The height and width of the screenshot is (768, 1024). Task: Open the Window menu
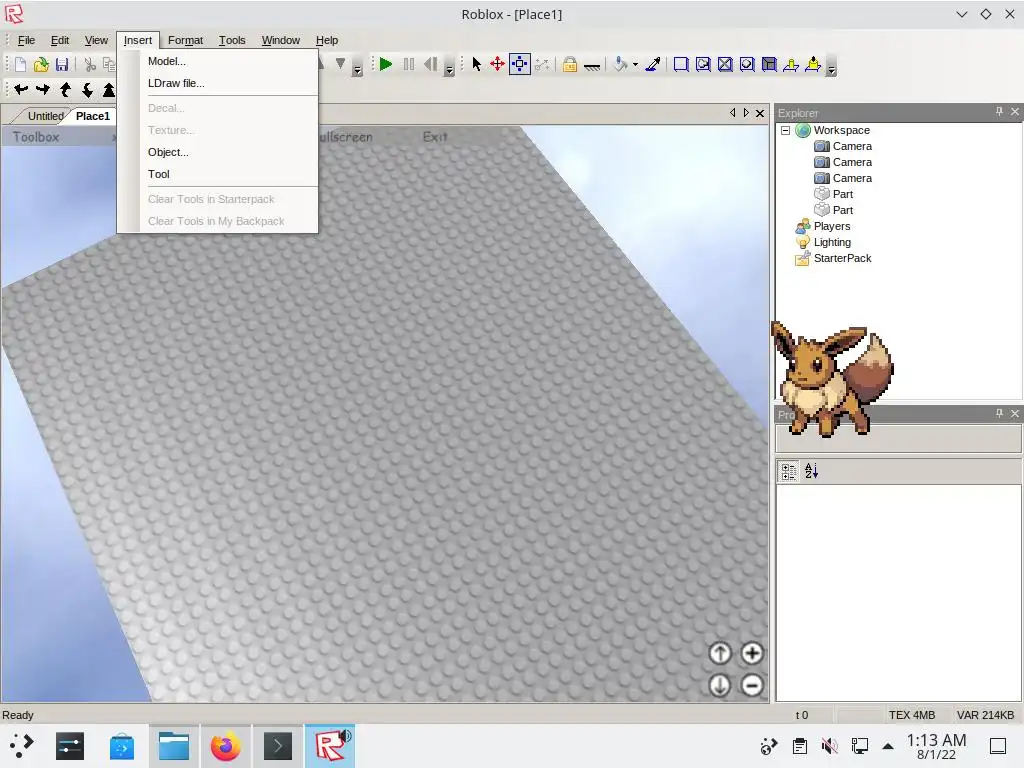281,40
